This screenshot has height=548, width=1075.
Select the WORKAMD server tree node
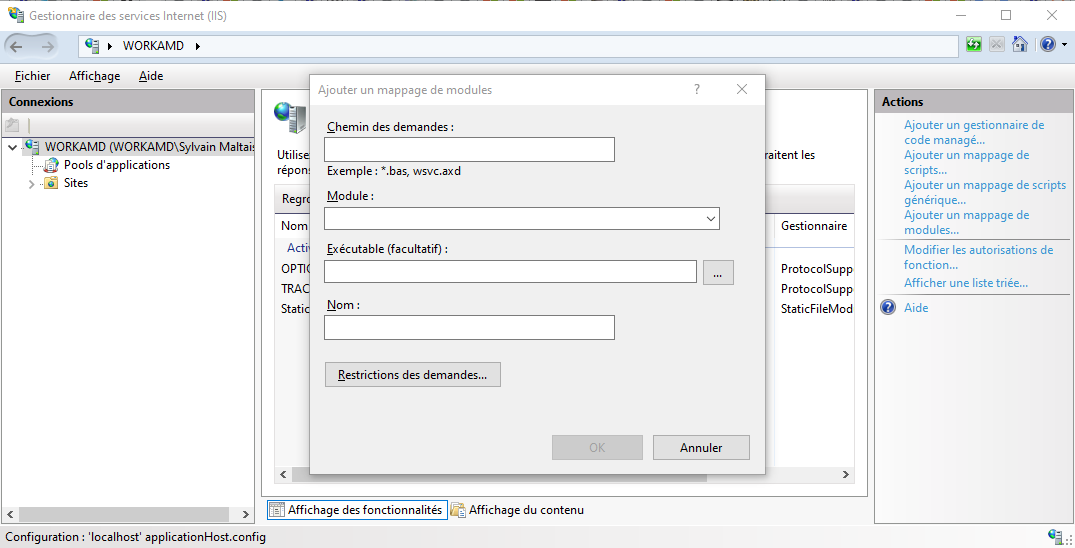[149, 147]
